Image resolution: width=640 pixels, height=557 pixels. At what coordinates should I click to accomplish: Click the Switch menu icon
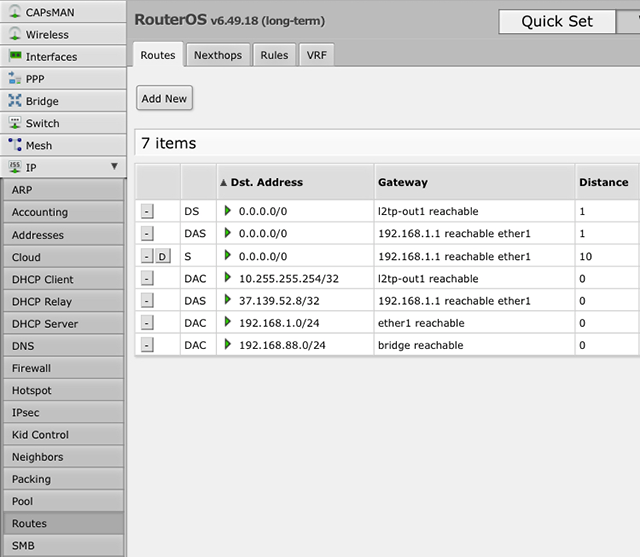point(15,123)
